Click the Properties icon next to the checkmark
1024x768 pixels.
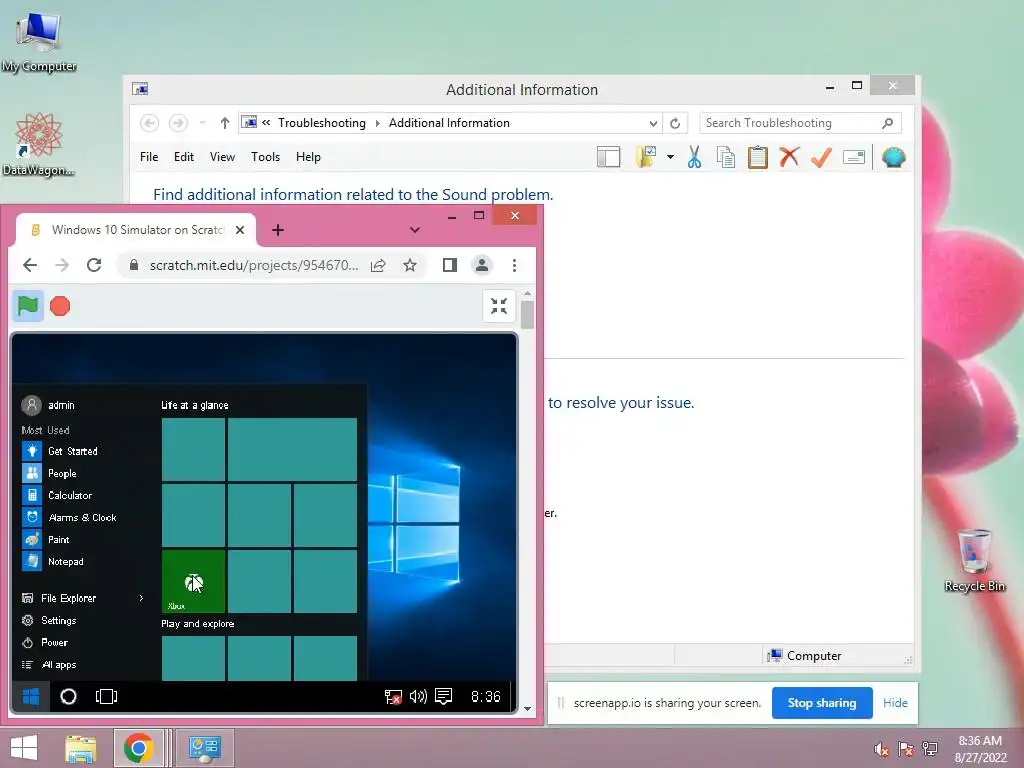(854, 157)
